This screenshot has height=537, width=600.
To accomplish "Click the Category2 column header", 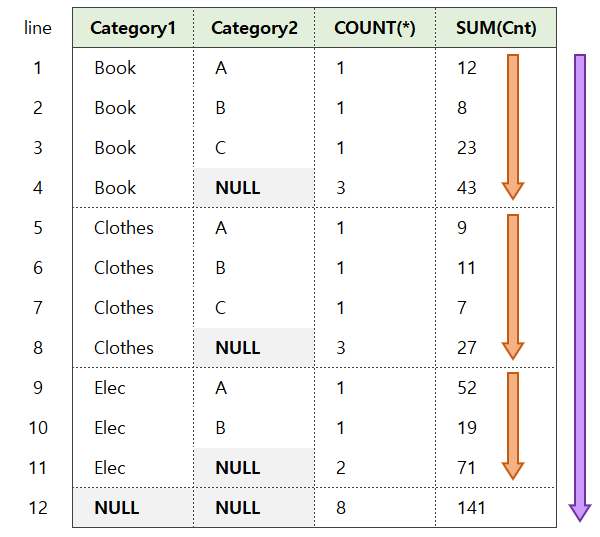I will 254,28.
